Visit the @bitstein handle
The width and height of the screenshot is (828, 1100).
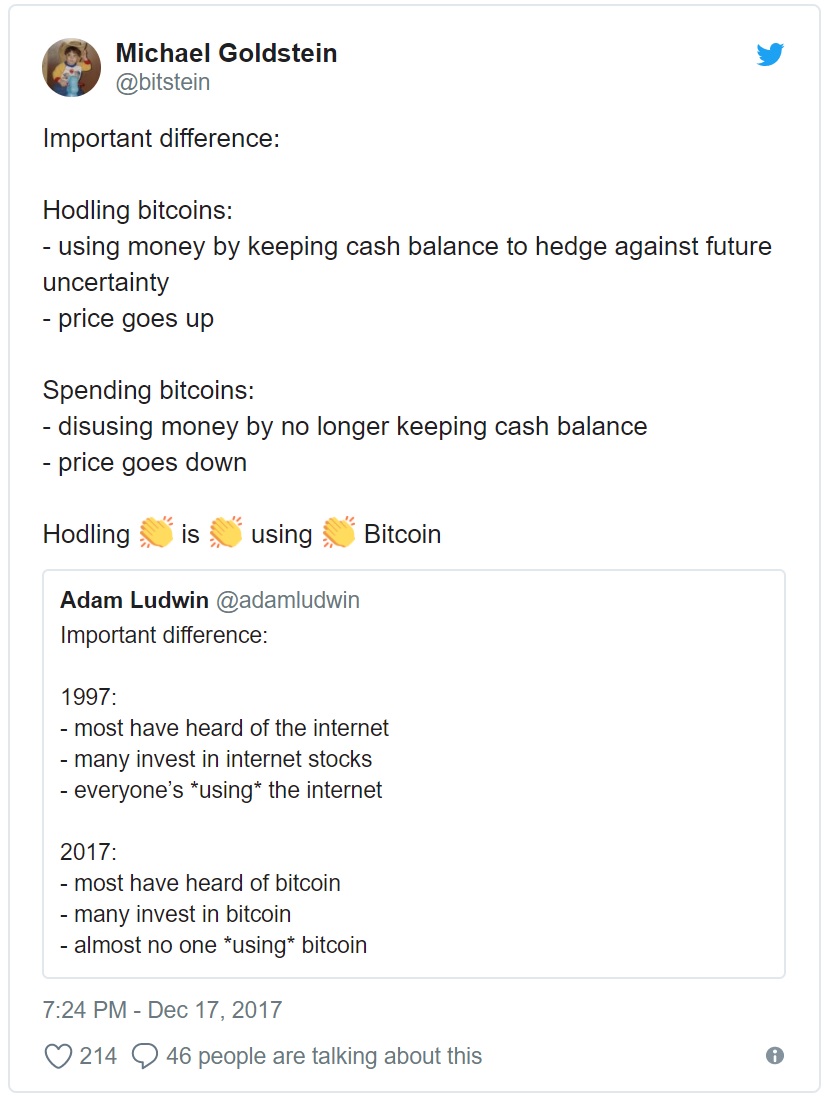pyautogui.click(x=163, y=82)
